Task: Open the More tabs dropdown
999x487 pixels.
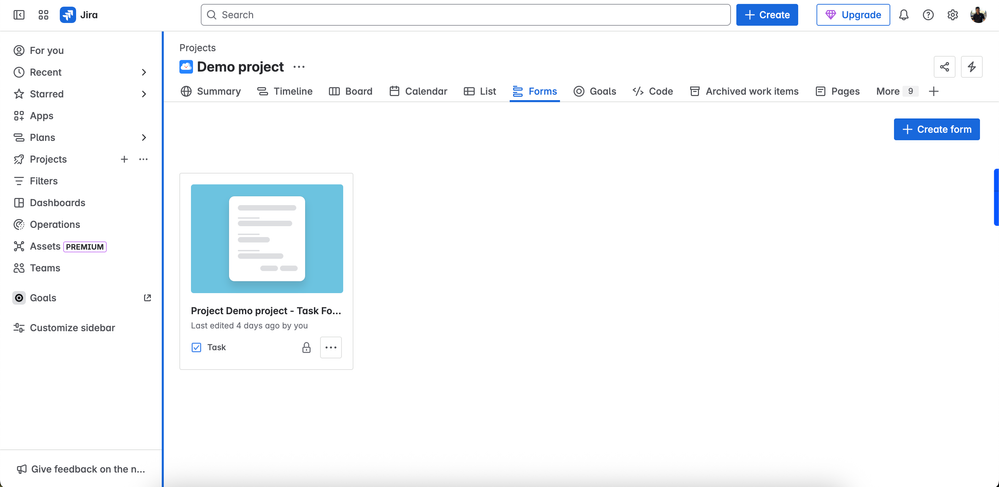Action: (x=897, y=91)
